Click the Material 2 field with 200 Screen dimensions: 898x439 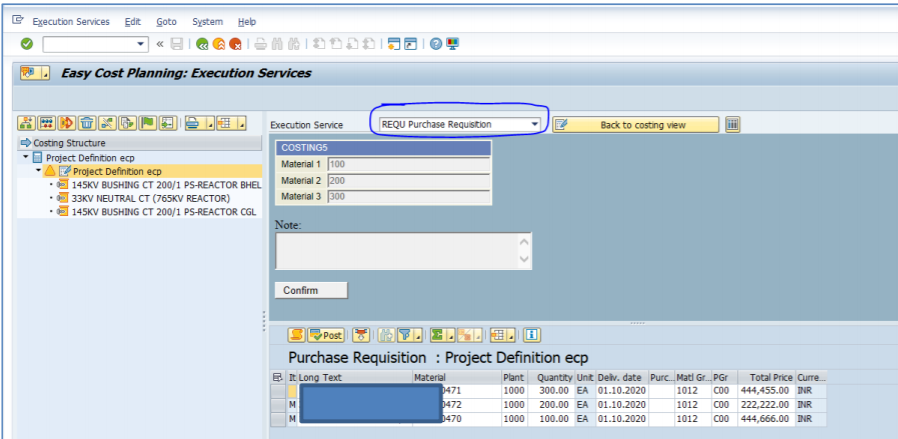tap(409, 180)
